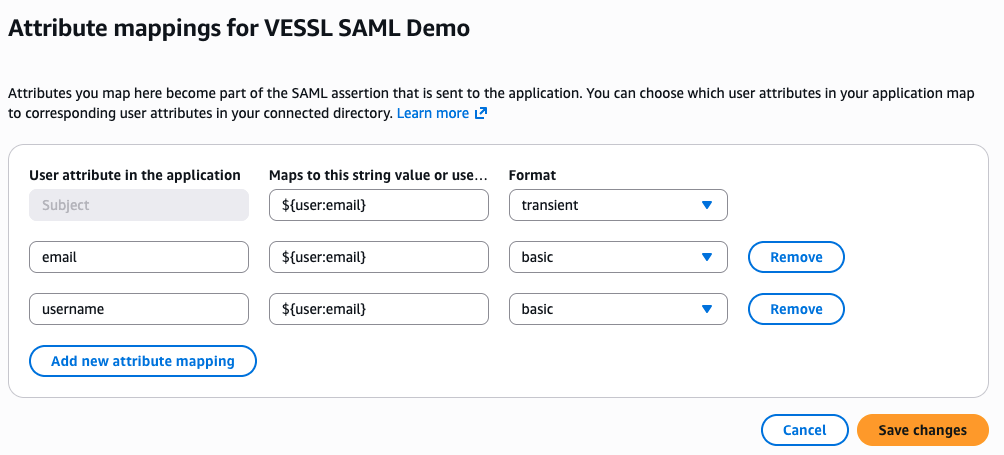The height and width of the screenshot is (455, 1004).
Task: Click the external link icon beside Learn more
Action: pos(481,114)
